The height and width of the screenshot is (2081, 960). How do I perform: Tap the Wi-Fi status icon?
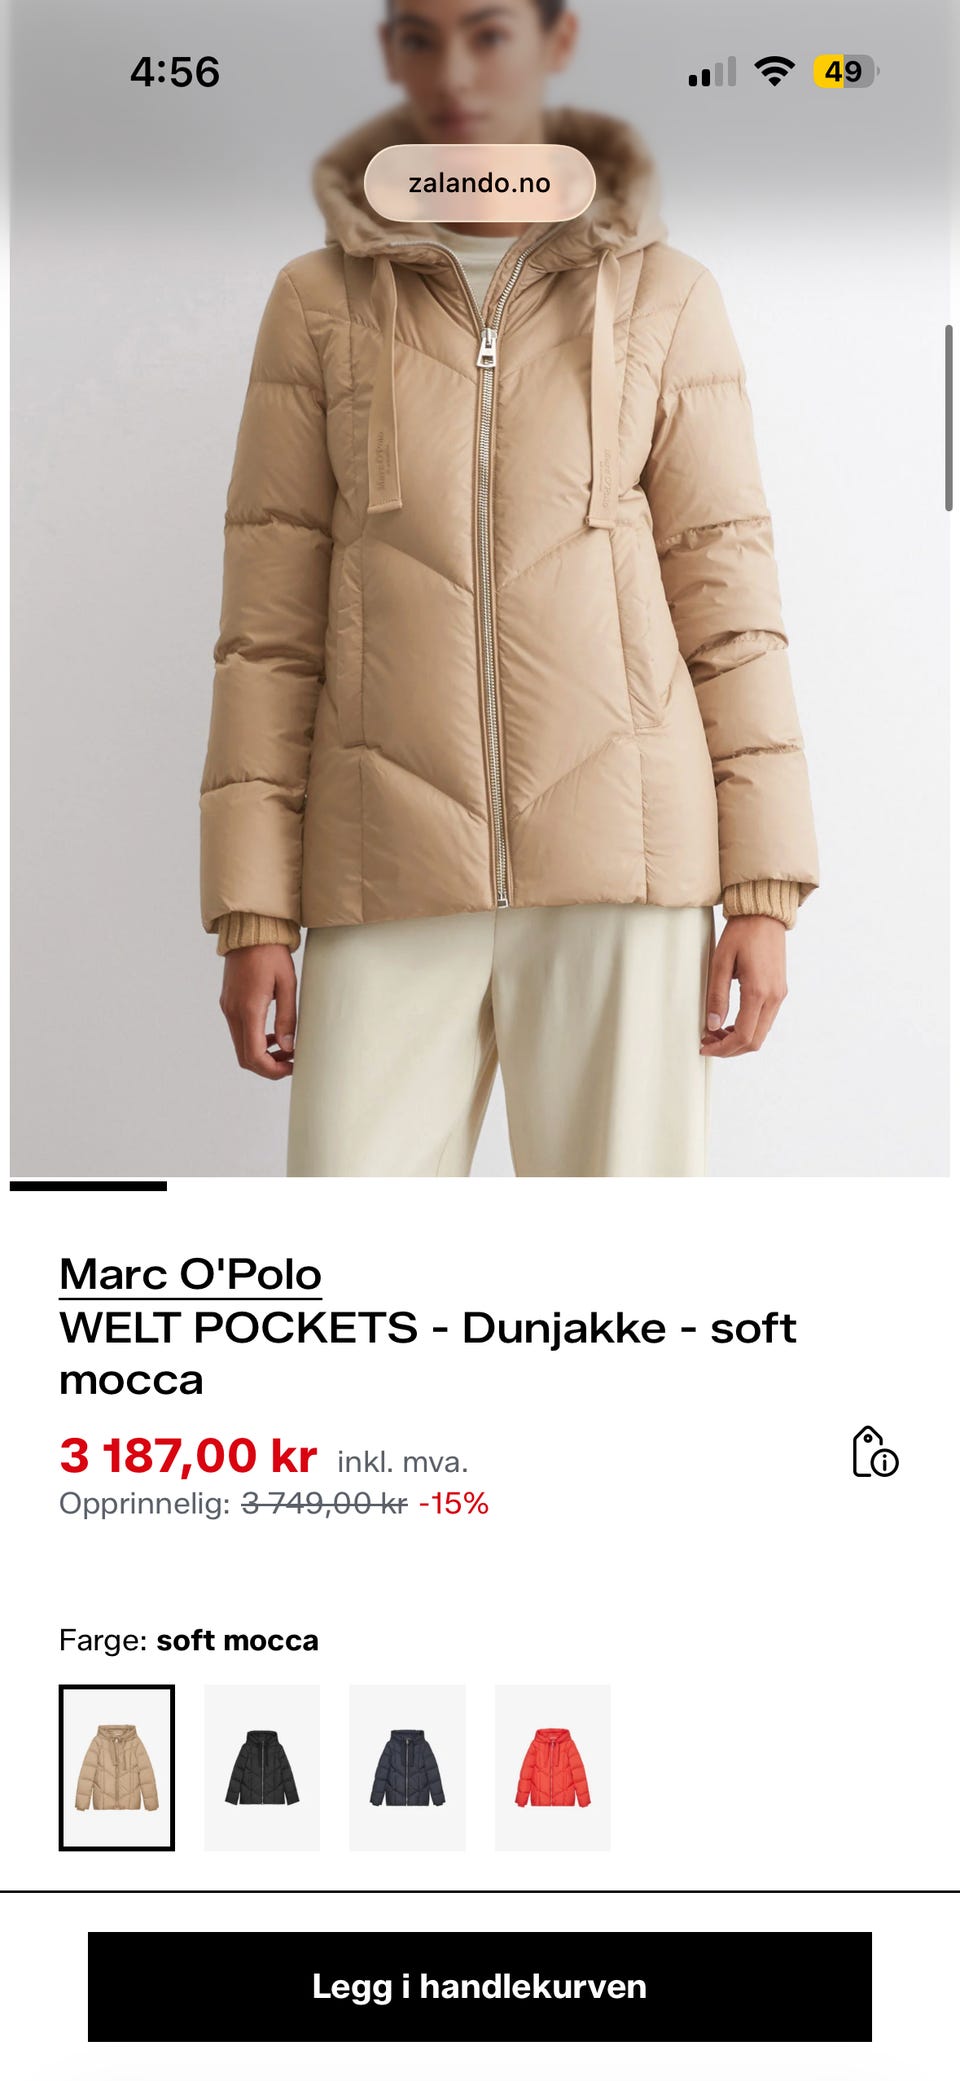(774, 71)
